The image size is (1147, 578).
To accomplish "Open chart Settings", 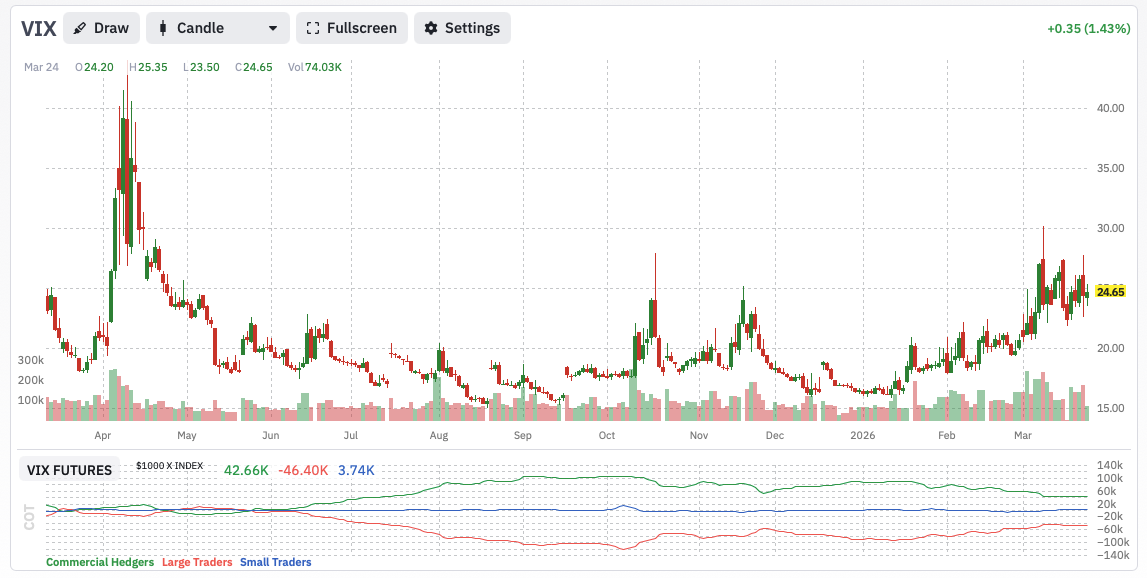I will coord(462,28).
